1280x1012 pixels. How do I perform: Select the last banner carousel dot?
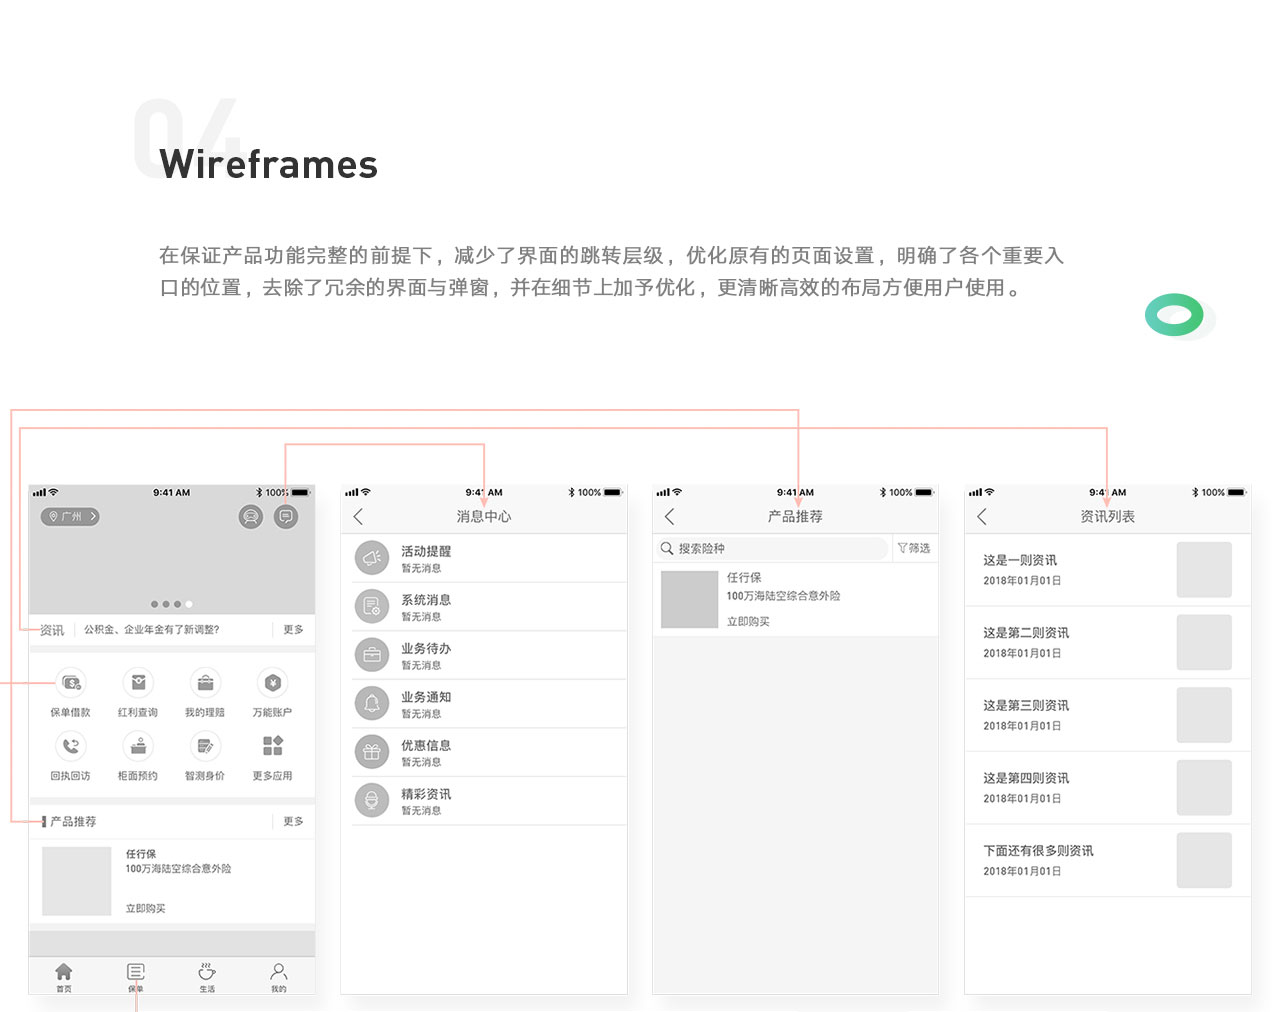pyautogui.click(x=189, y=604)
